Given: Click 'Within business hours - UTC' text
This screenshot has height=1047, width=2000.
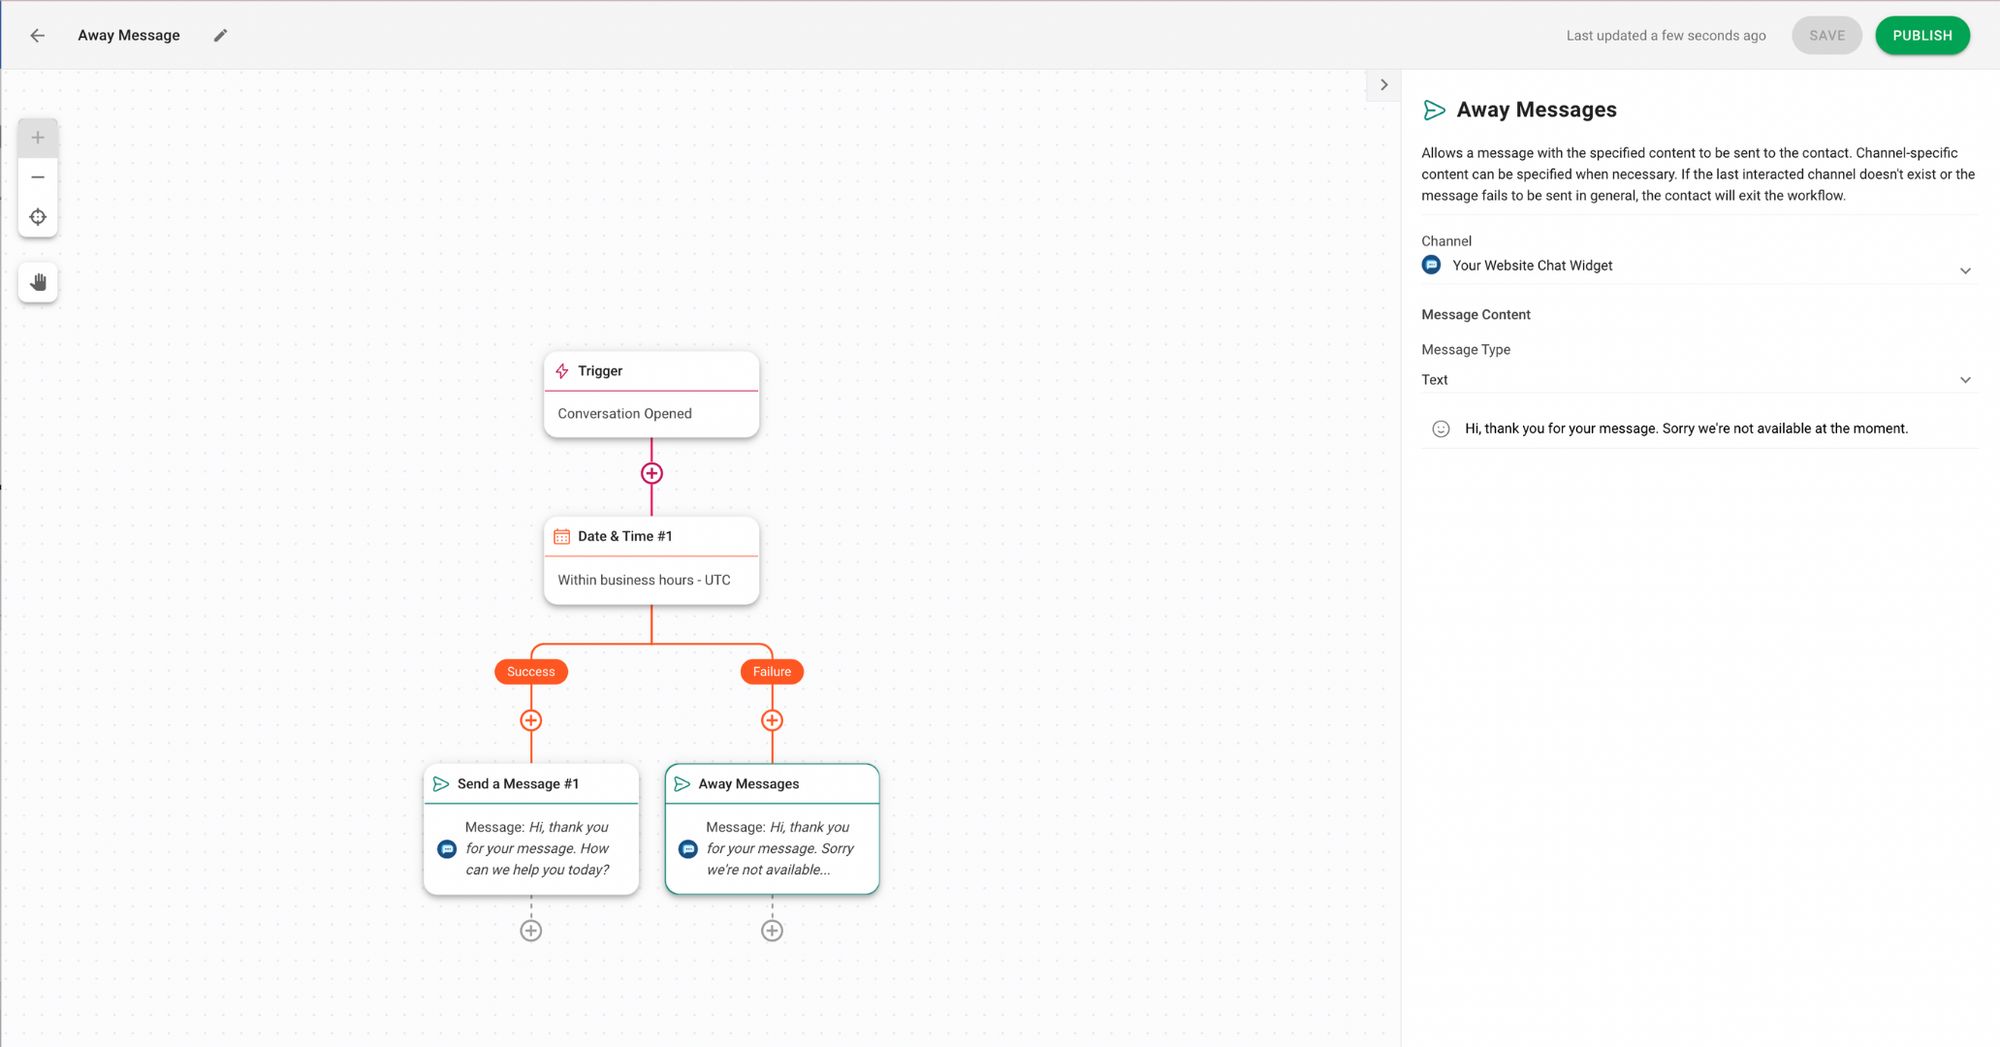Looking at the screenshot, I should [x=644, y=580].
